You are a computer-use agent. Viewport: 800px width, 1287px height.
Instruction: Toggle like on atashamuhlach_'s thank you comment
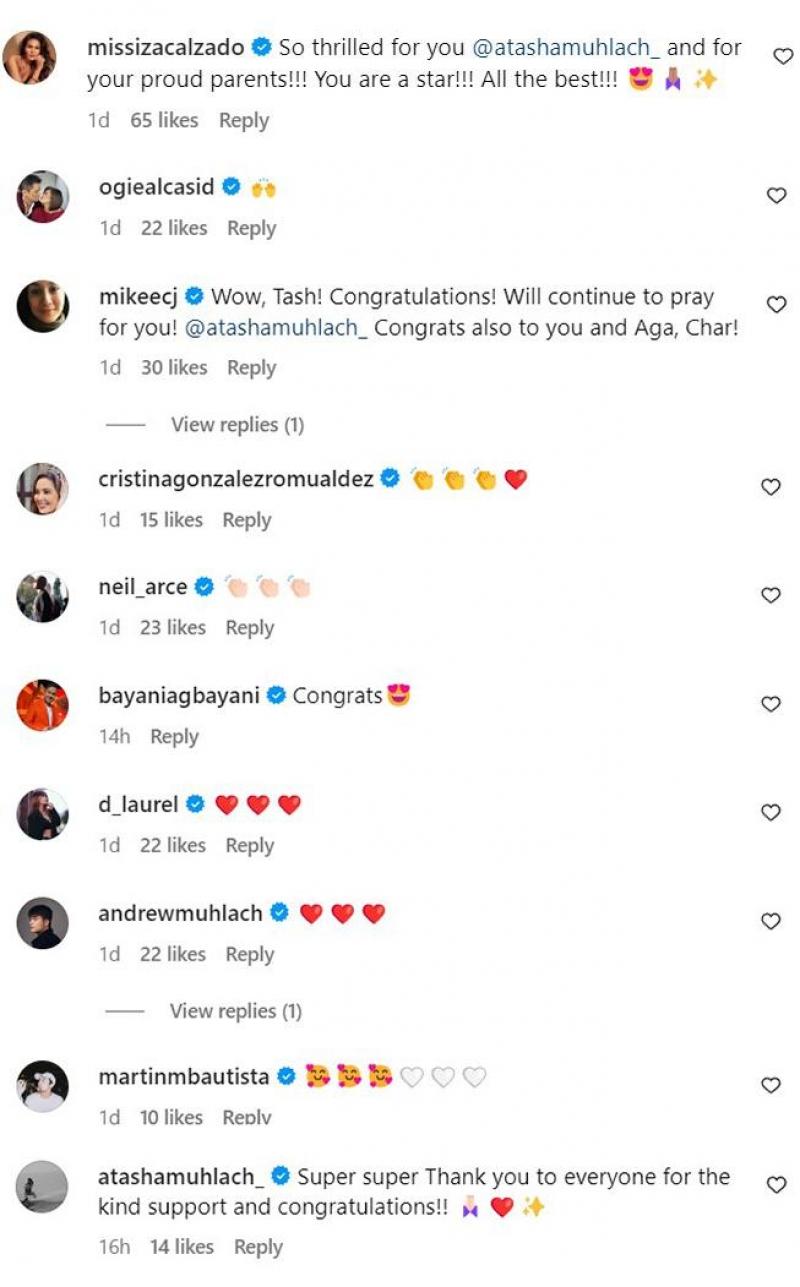tap(776, 1185)
